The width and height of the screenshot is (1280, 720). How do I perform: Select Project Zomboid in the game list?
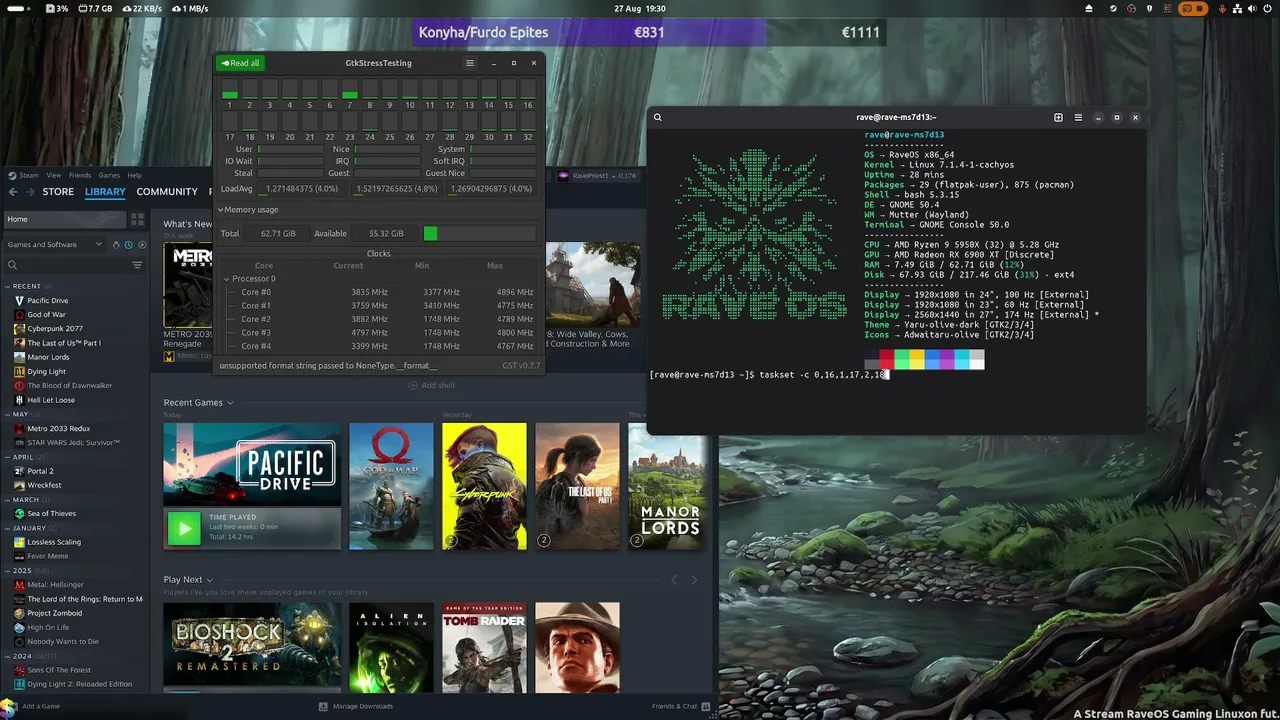point(54,613)
